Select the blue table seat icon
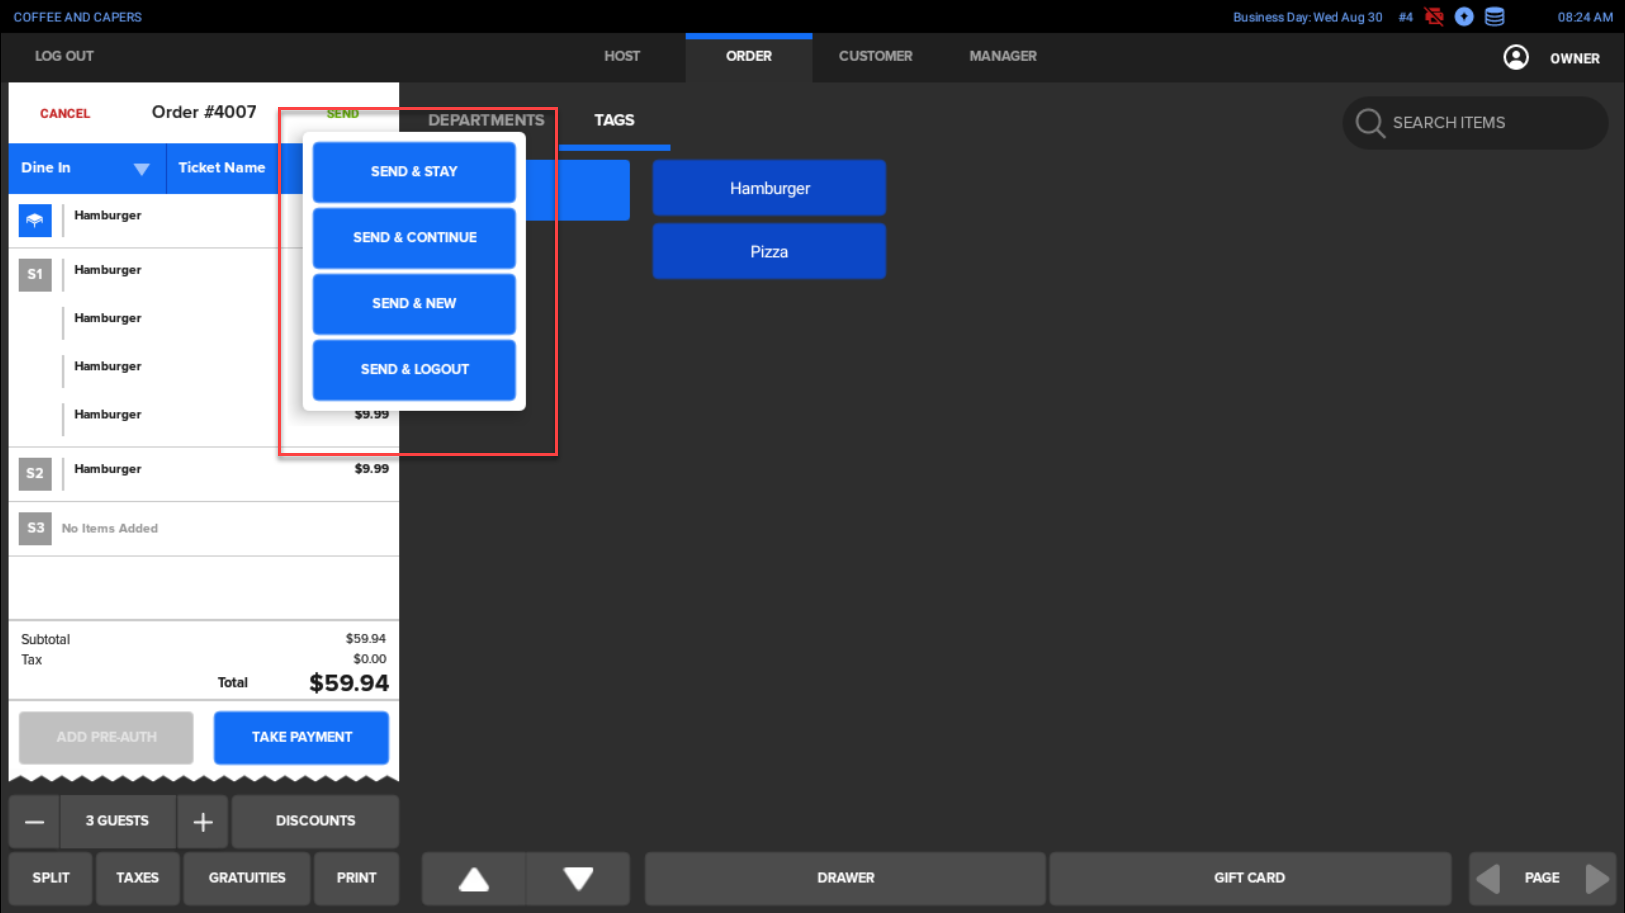The height and width of the screenshot is (913, 1625). [35, 220]
